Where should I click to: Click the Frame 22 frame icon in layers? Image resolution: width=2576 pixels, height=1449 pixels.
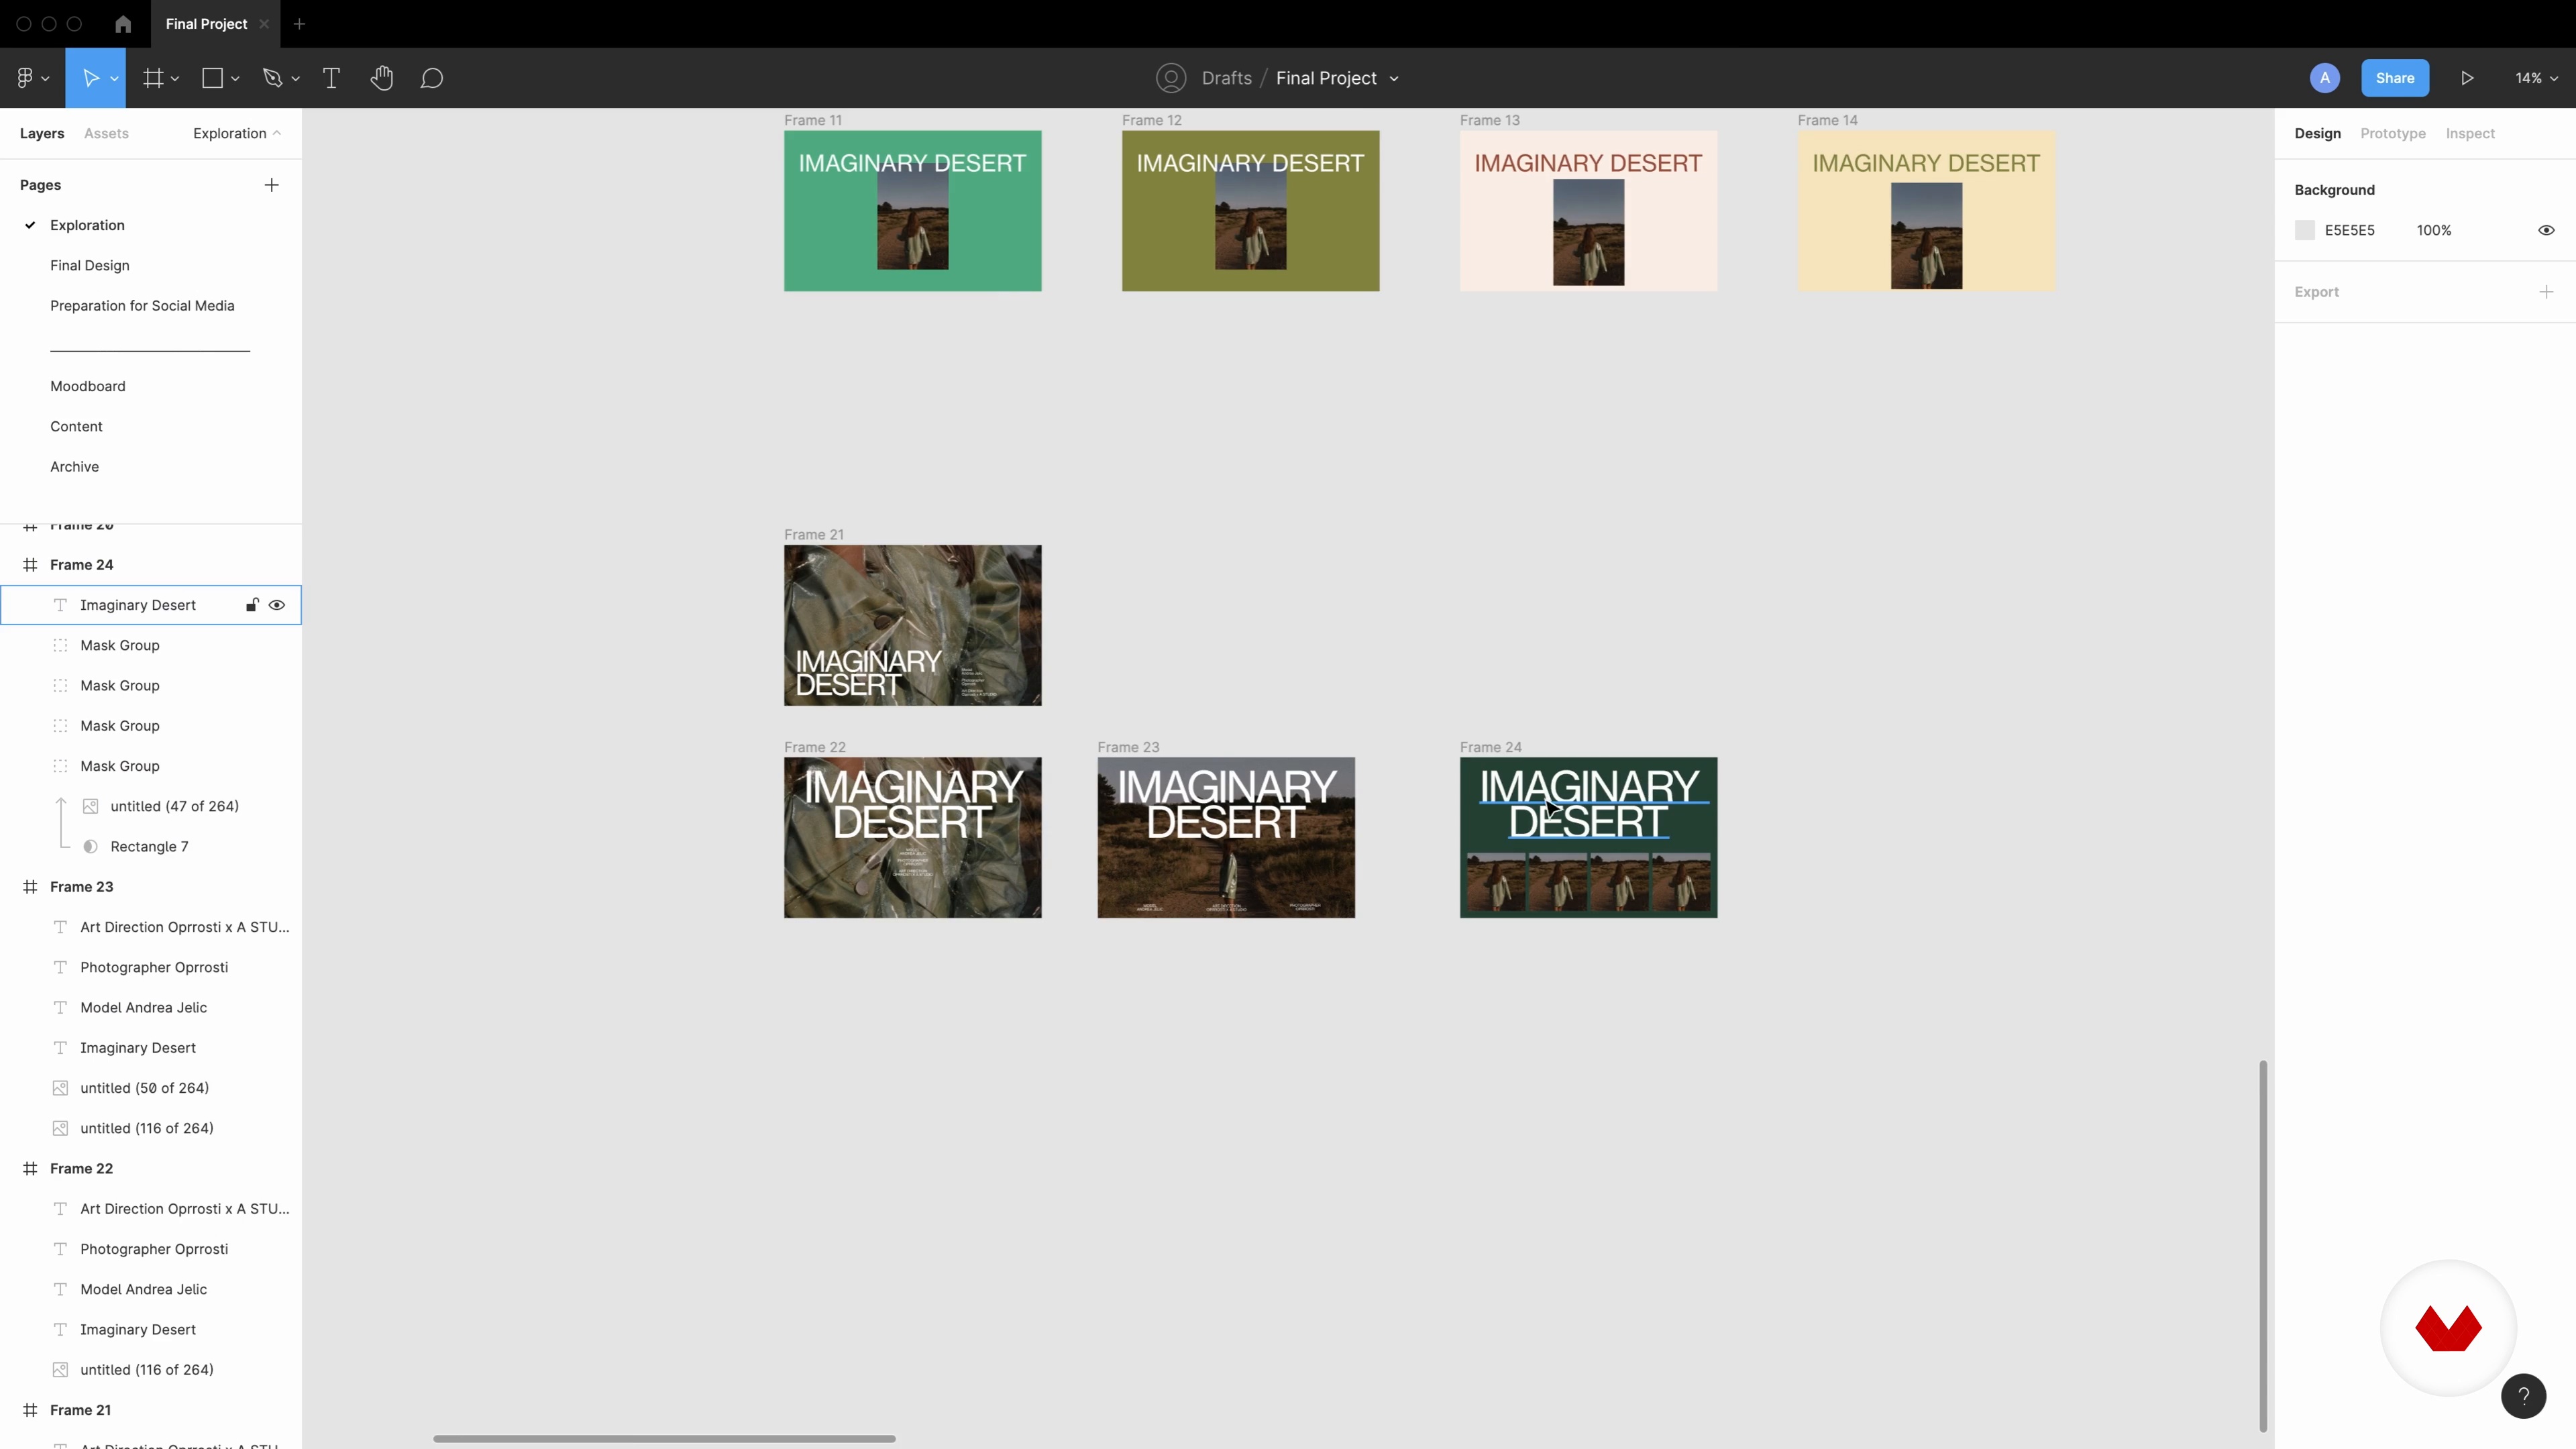tap(30, 1169)
